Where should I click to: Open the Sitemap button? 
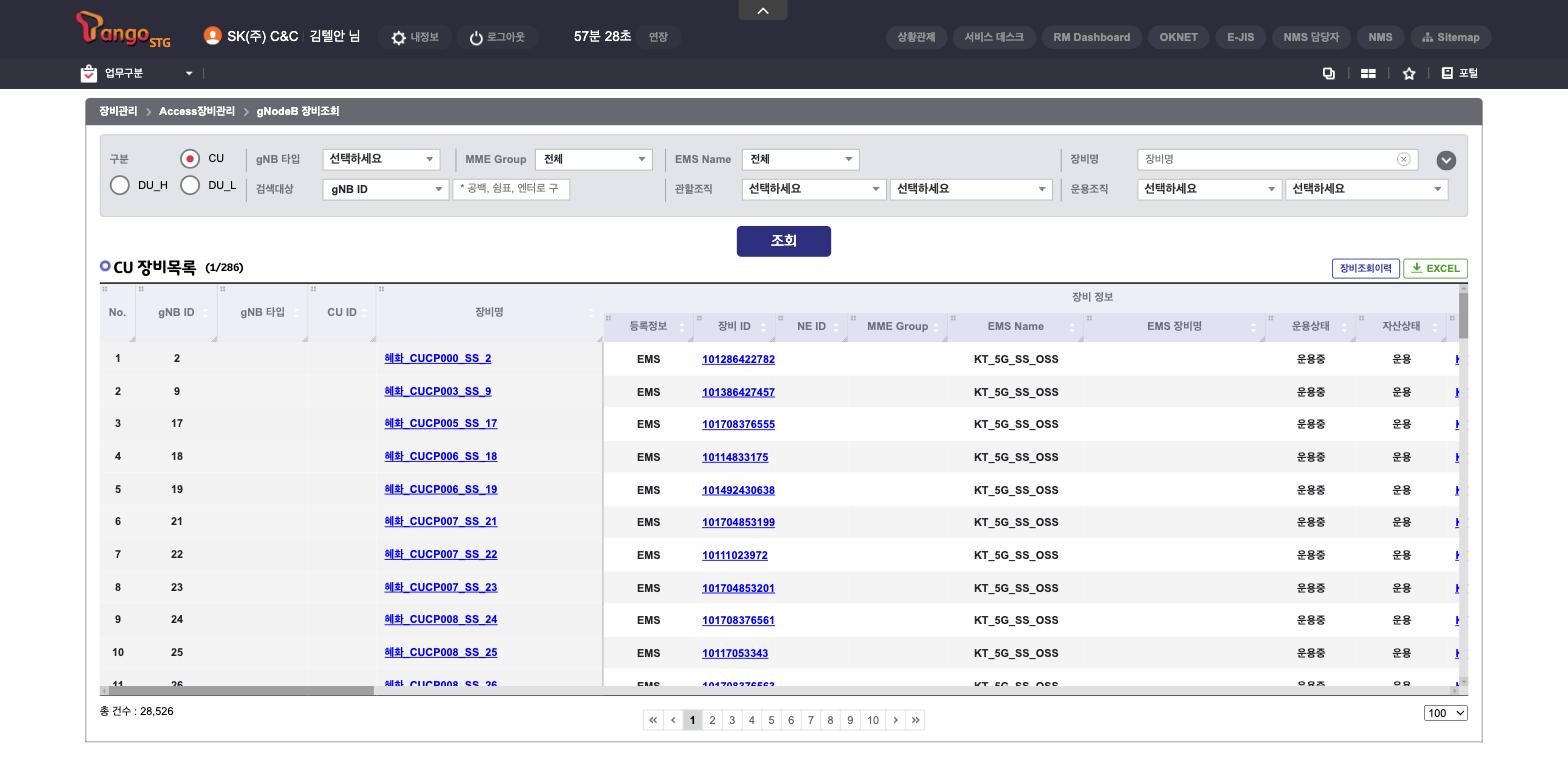tap(1451, 37)
